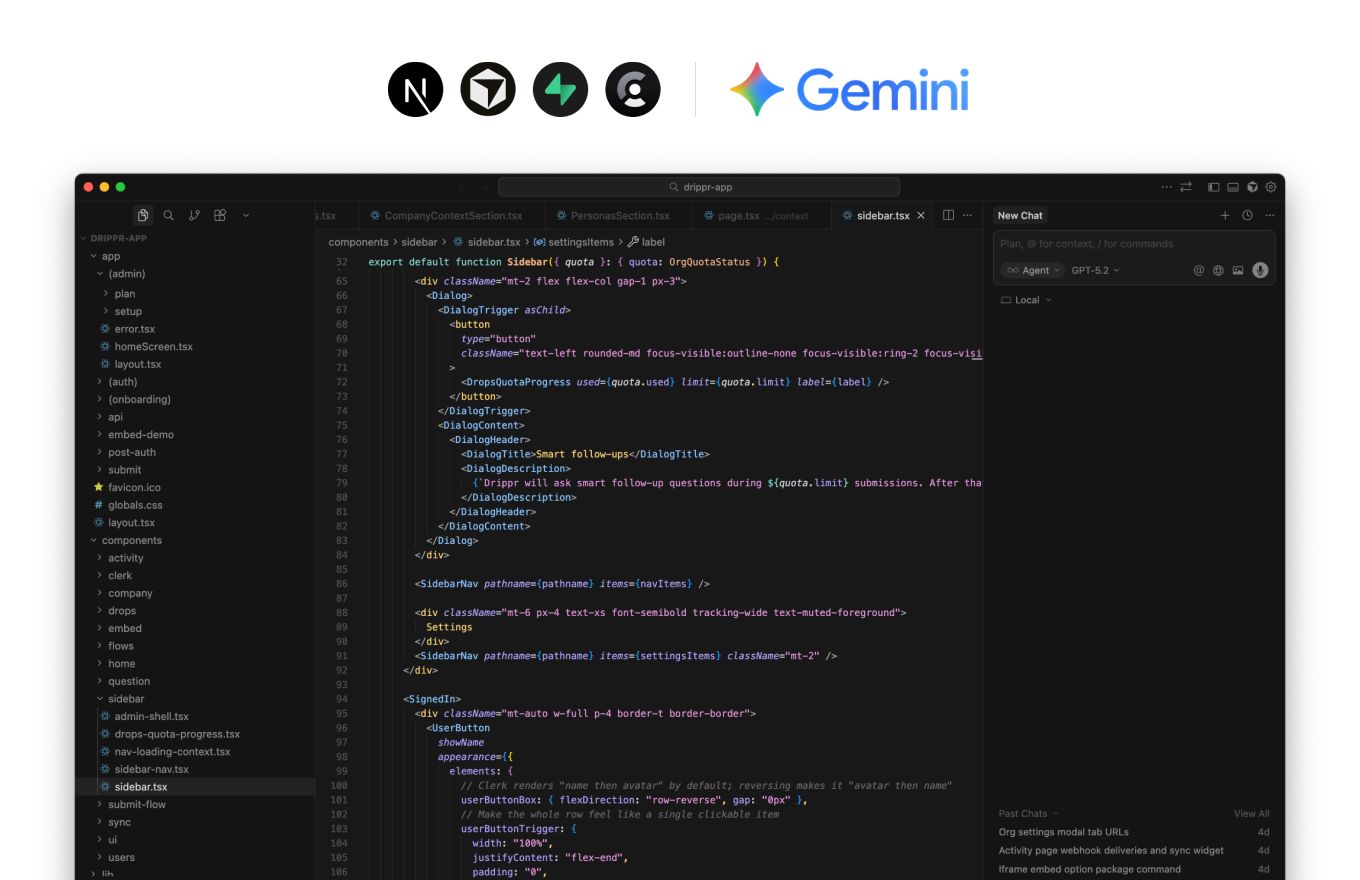The image size is (1360, 880).
Task: Expand the Past Chats section header
Action: click(x=1028, y=814)
